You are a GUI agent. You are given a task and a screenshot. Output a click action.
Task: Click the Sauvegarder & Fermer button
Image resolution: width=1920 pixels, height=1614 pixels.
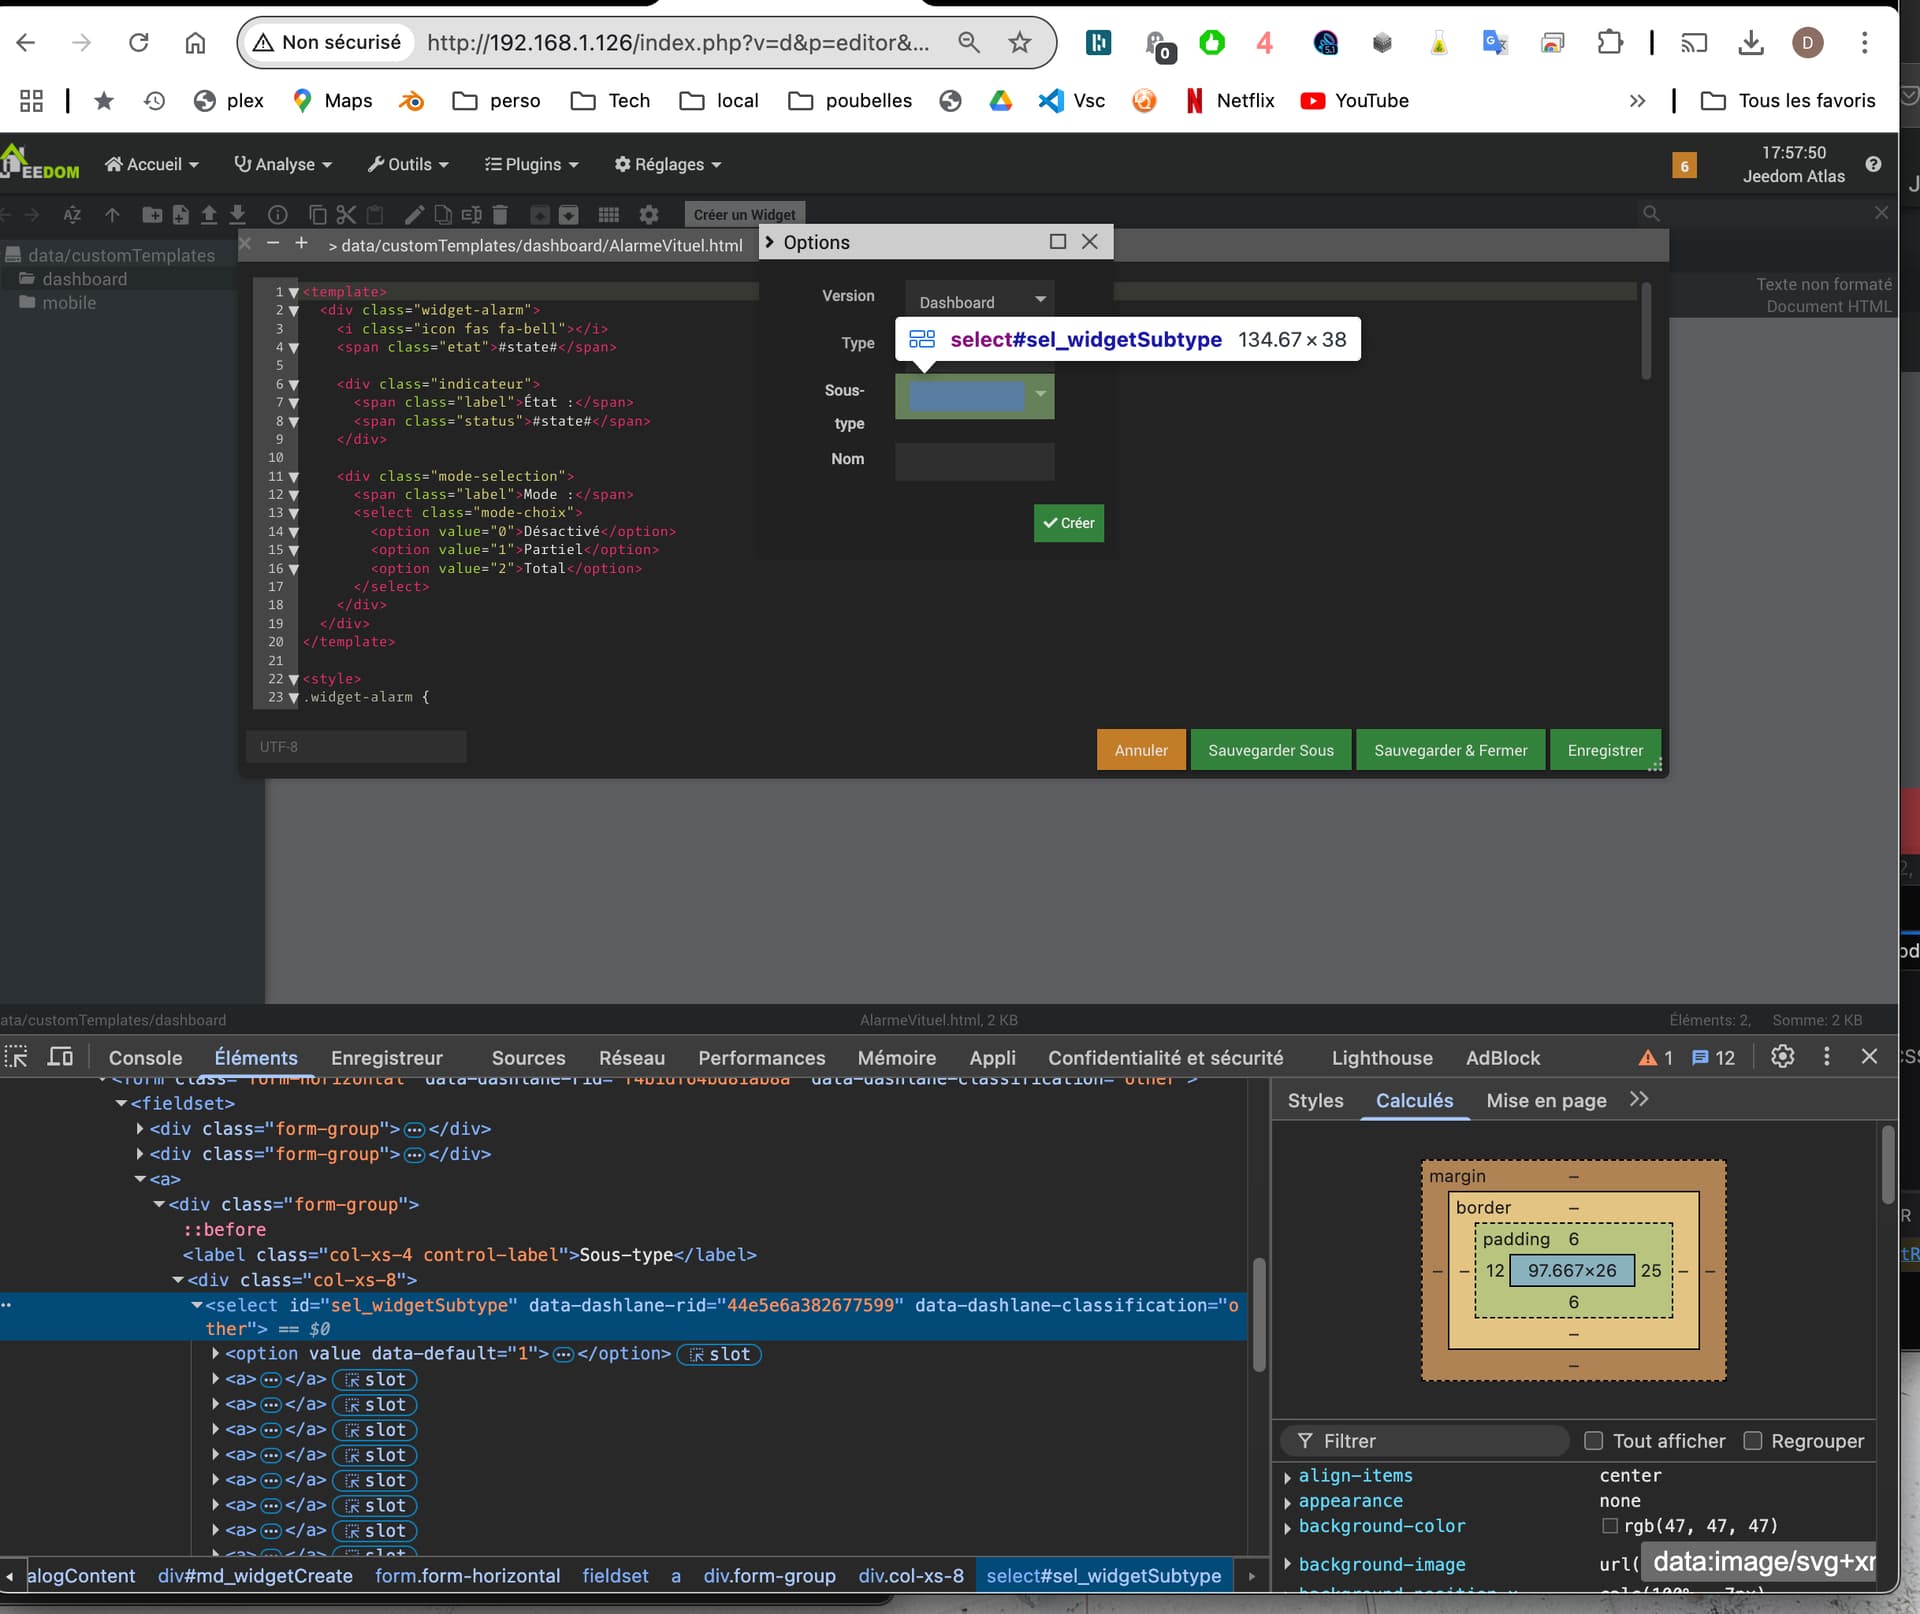(x=1450, y=750)
